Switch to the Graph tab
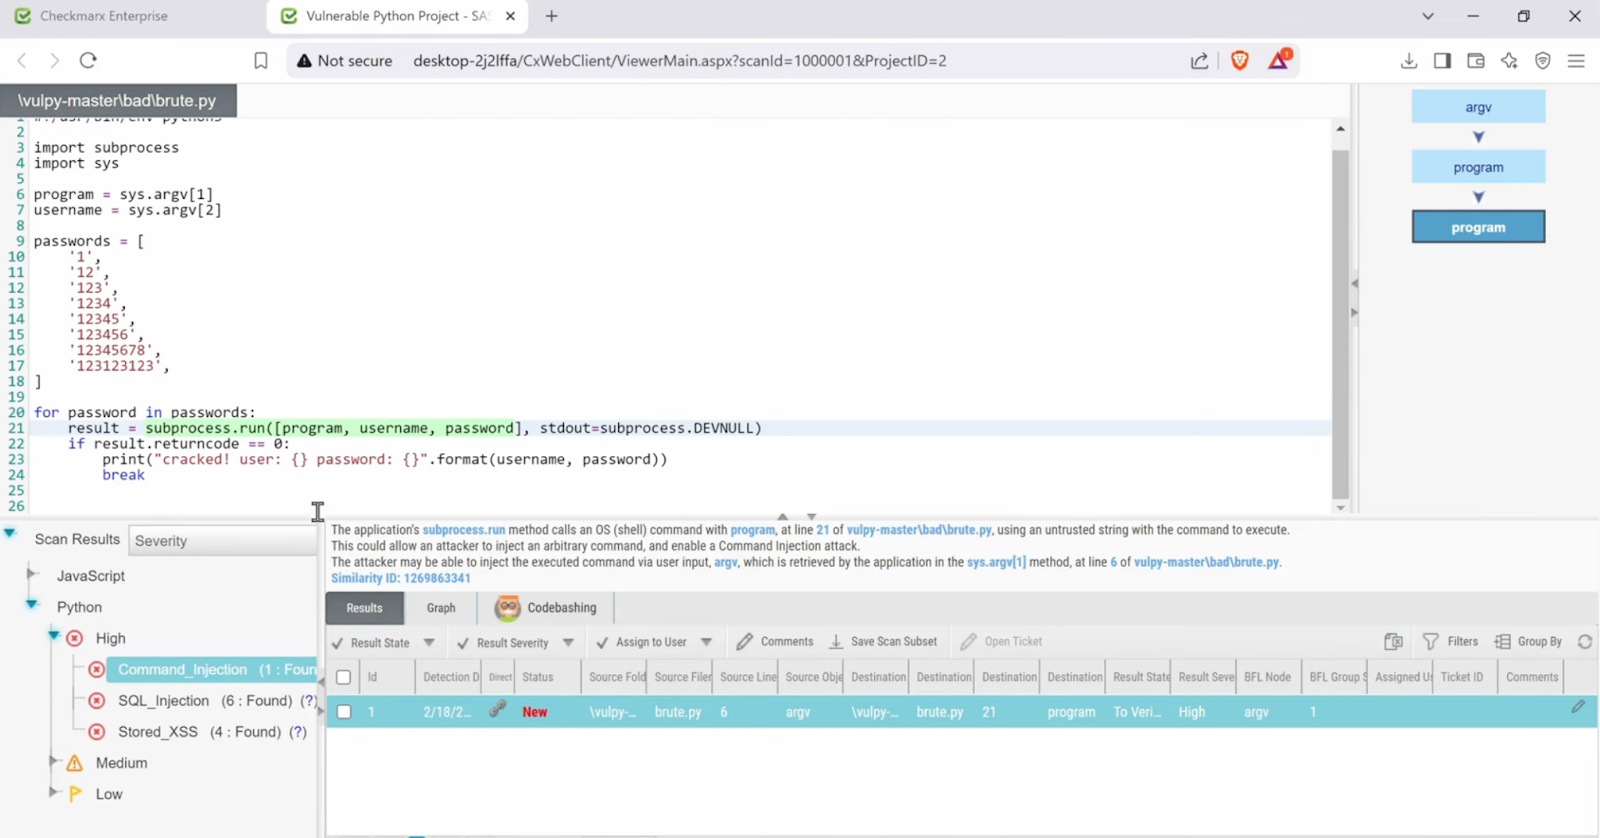 [441, 608]
